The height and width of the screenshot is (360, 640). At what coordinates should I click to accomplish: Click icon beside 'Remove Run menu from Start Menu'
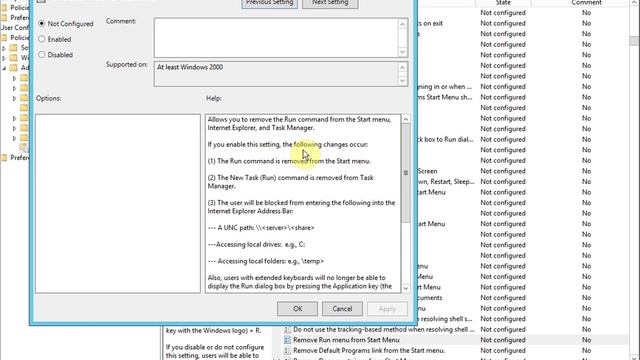tap(287, 340)
